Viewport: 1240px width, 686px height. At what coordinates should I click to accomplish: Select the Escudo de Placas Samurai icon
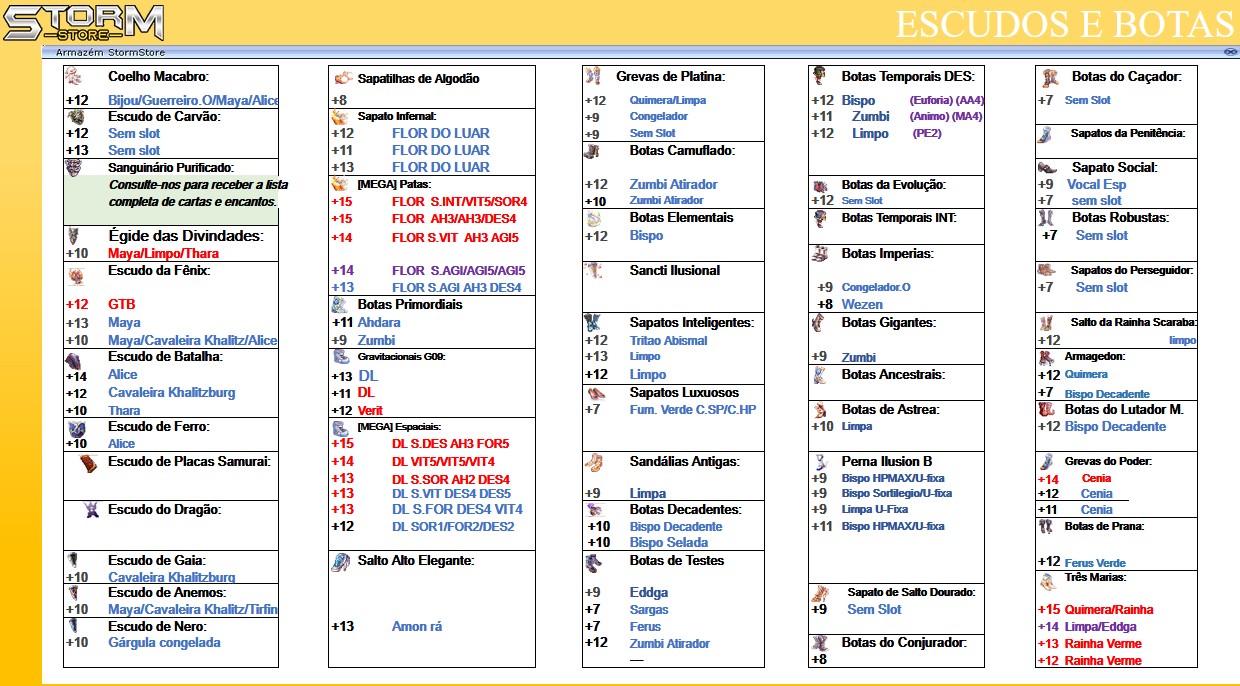coord(91,465)
